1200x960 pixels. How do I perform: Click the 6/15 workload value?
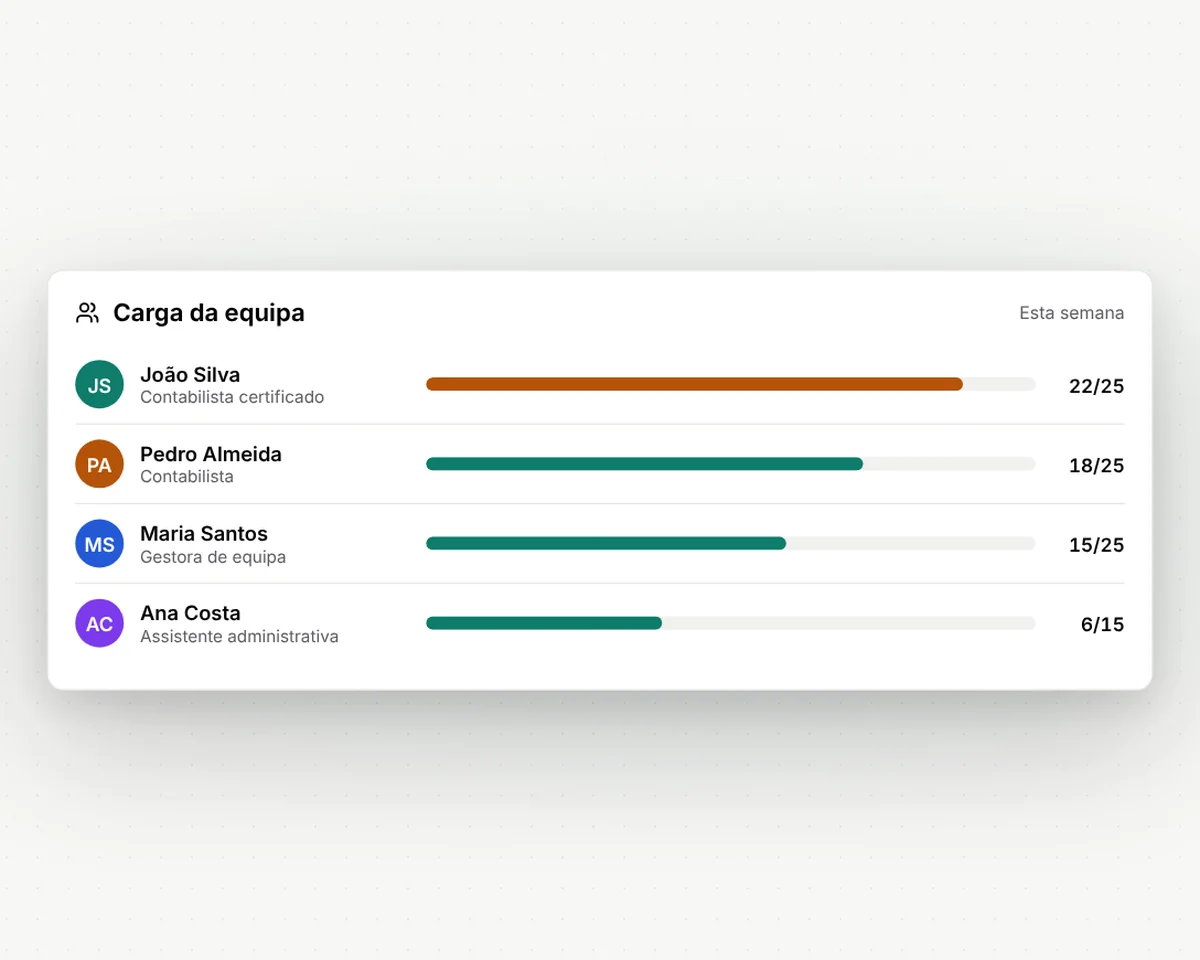[x=1102, y=625]
